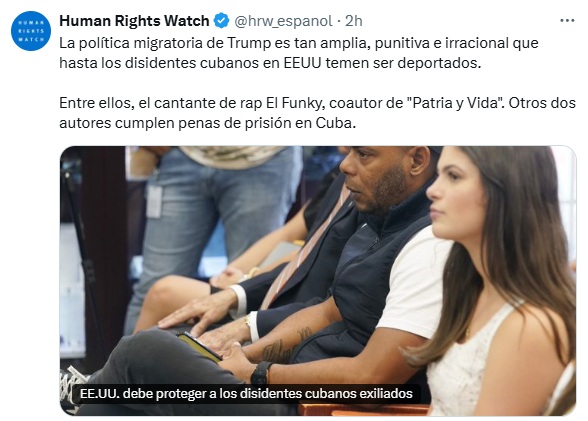Click the forearm tattoo in the photo
Image resolution: width=588 pixels, height=421 pixels.
click(x=285, y=347)
